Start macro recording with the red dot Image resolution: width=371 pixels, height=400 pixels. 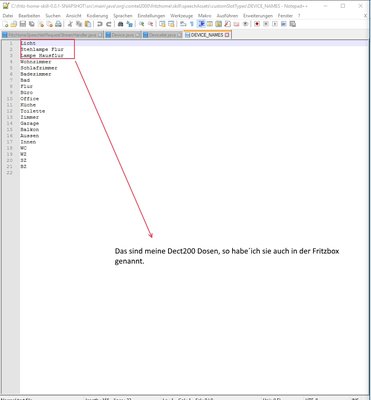point(257,24)
